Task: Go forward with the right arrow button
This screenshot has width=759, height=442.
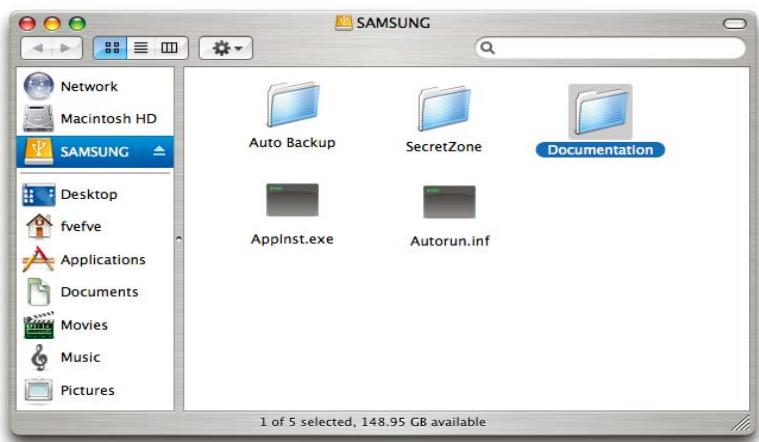Action: pos(66,48)
